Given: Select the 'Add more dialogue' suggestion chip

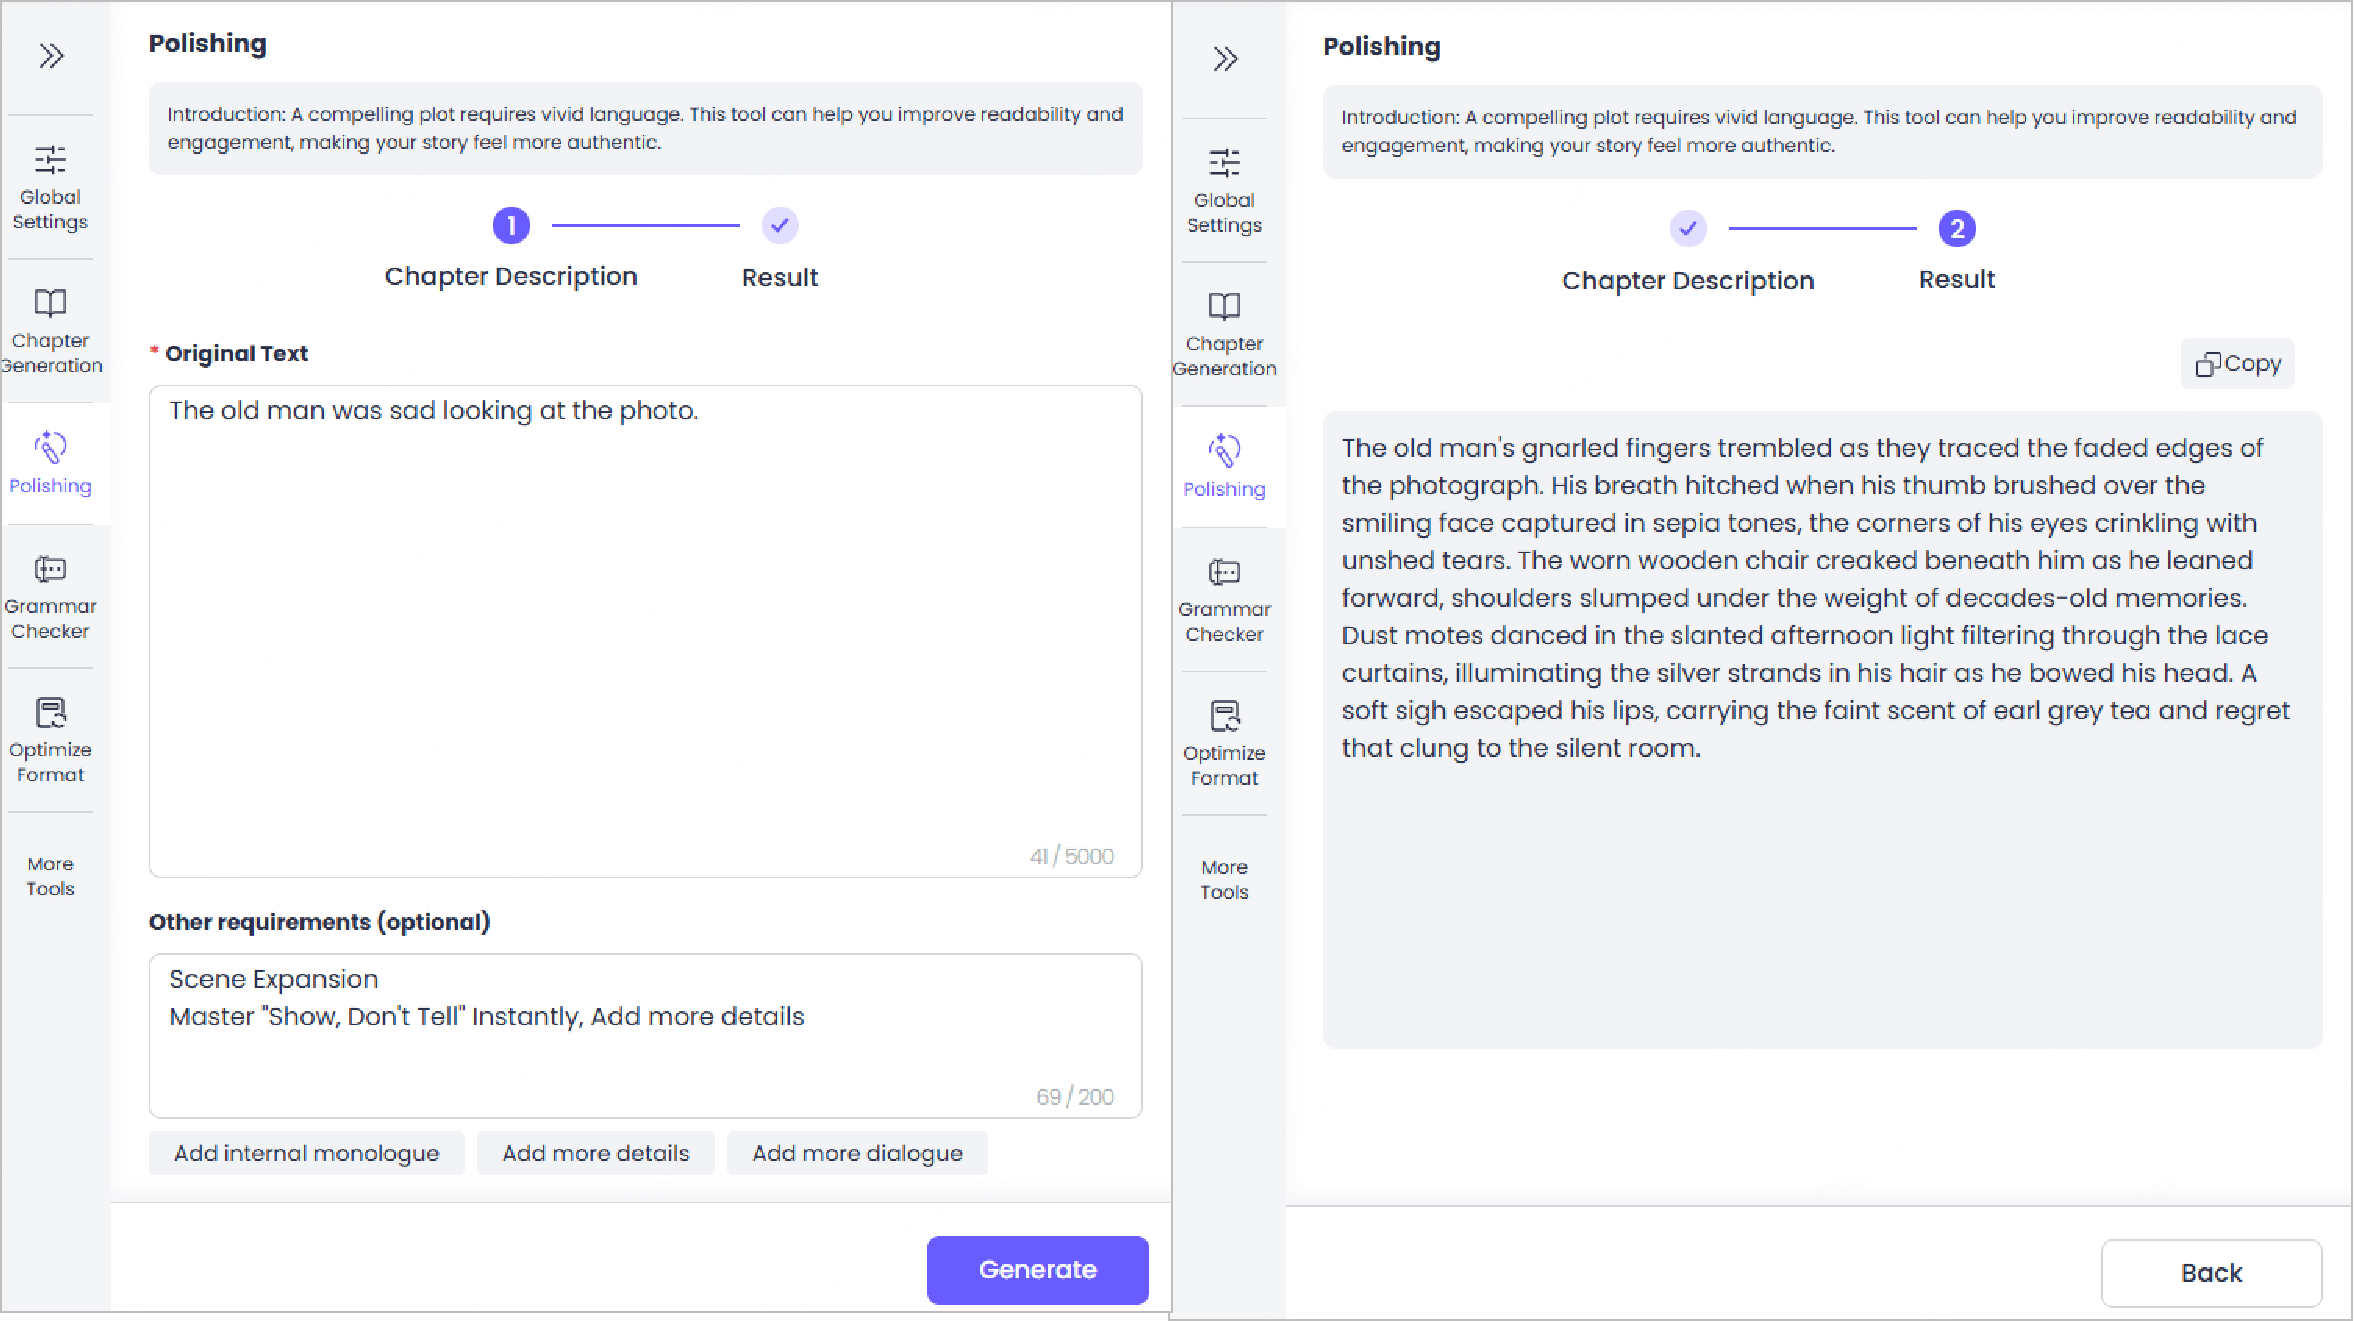Looking at the screenshot, I should tap(857, 1153).
